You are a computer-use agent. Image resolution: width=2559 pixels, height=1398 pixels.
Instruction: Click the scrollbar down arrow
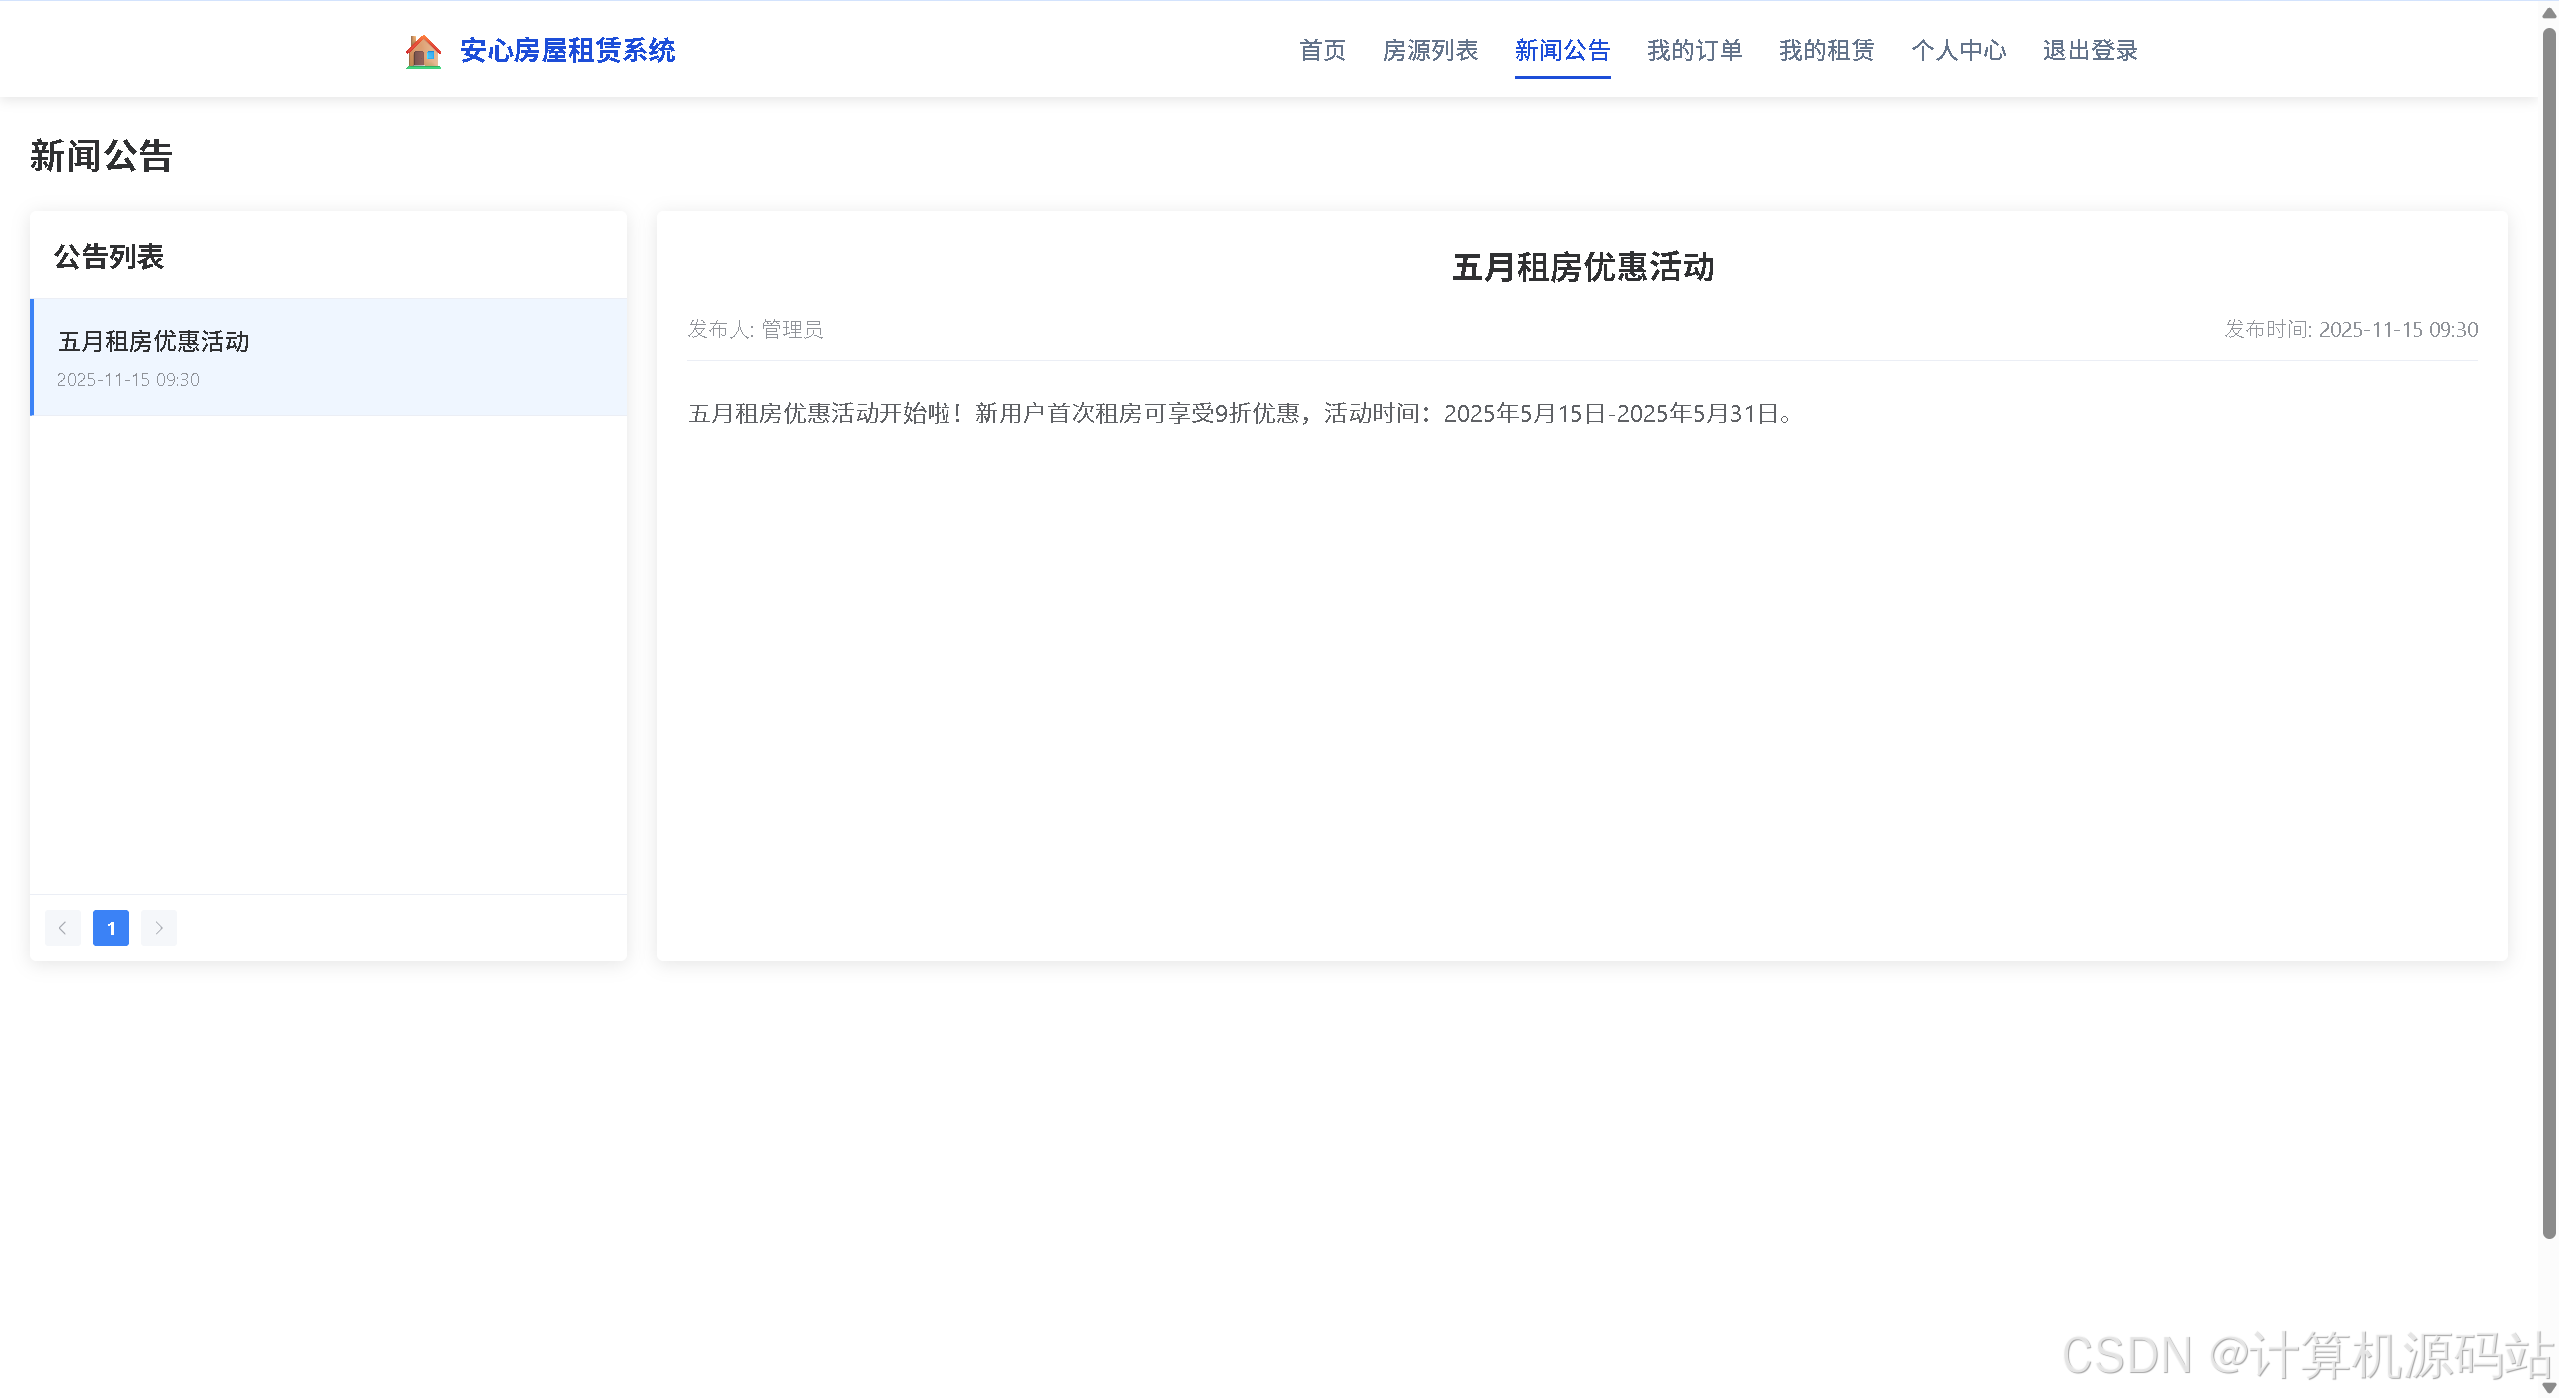coord(2548,1388)
